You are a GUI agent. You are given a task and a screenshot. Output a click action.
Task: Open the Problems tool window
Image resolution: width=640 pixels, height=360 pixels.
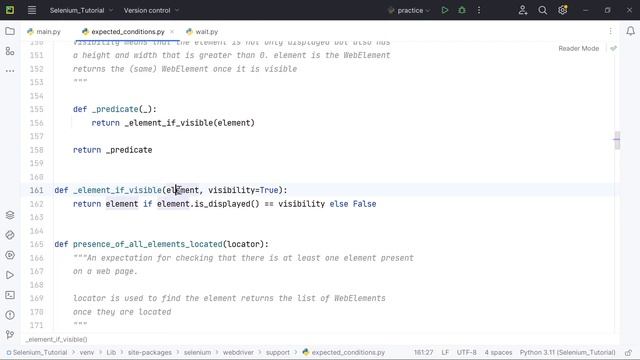click(x=10, y=315)
